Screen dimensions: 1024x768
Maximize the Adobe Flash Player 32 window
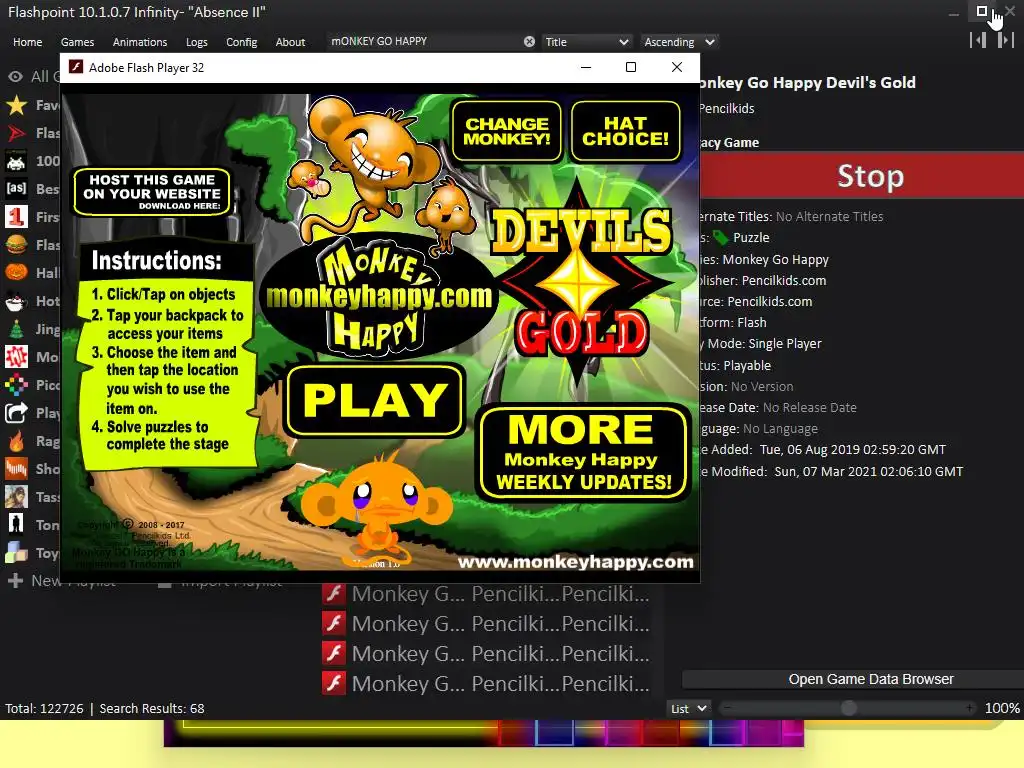pyautogui.click(x=631, y=67)
